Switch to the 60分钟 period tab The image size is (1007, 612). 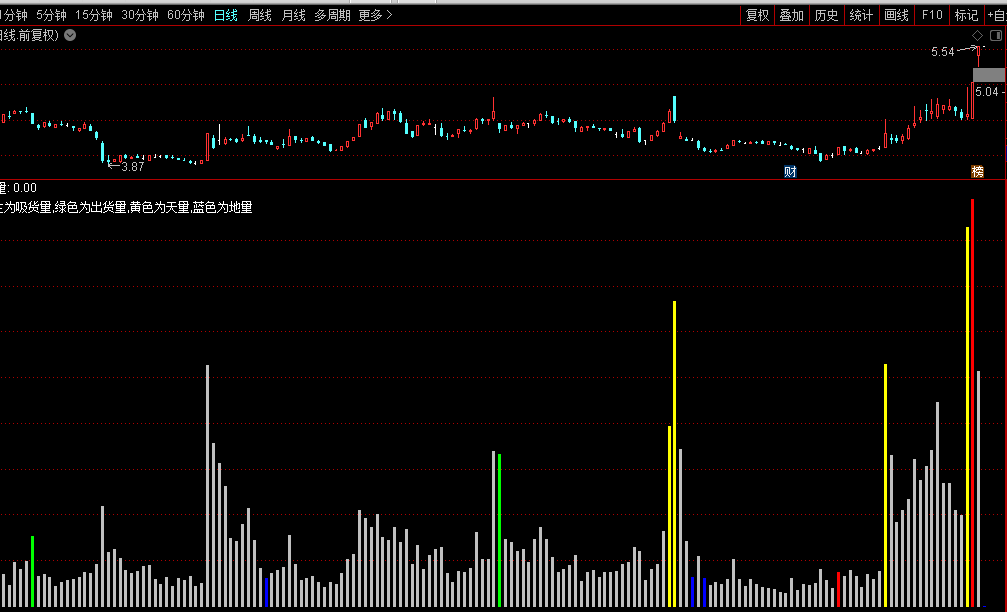click(186, 15)
